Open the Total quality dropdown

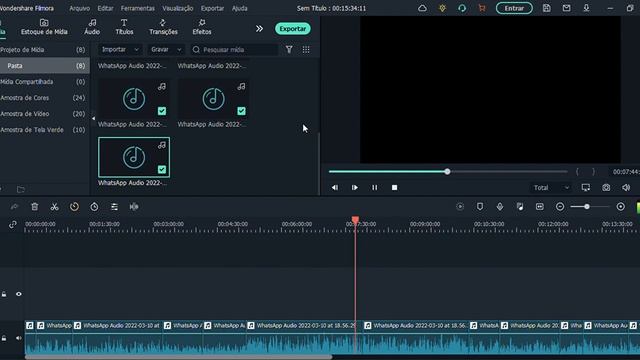(551, 188)
